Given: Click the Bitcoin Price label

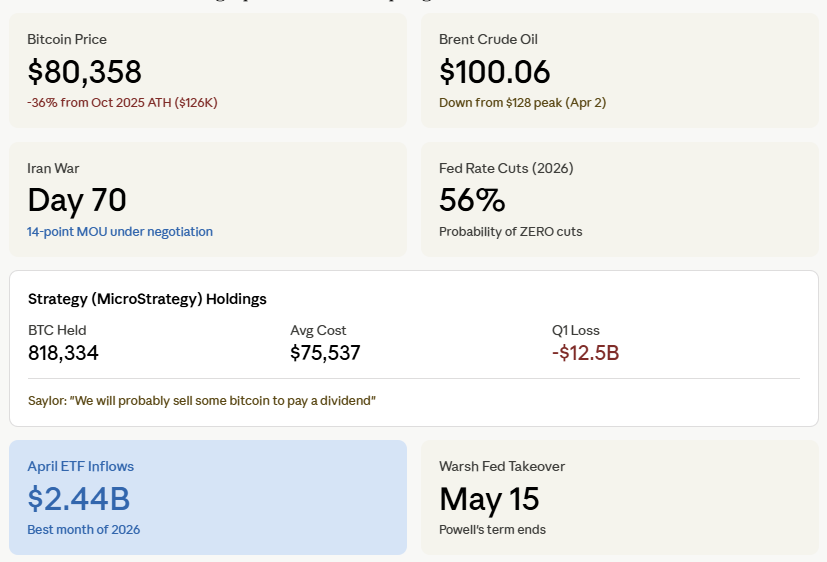Looking at the screenshot, I should coord(67,40).
